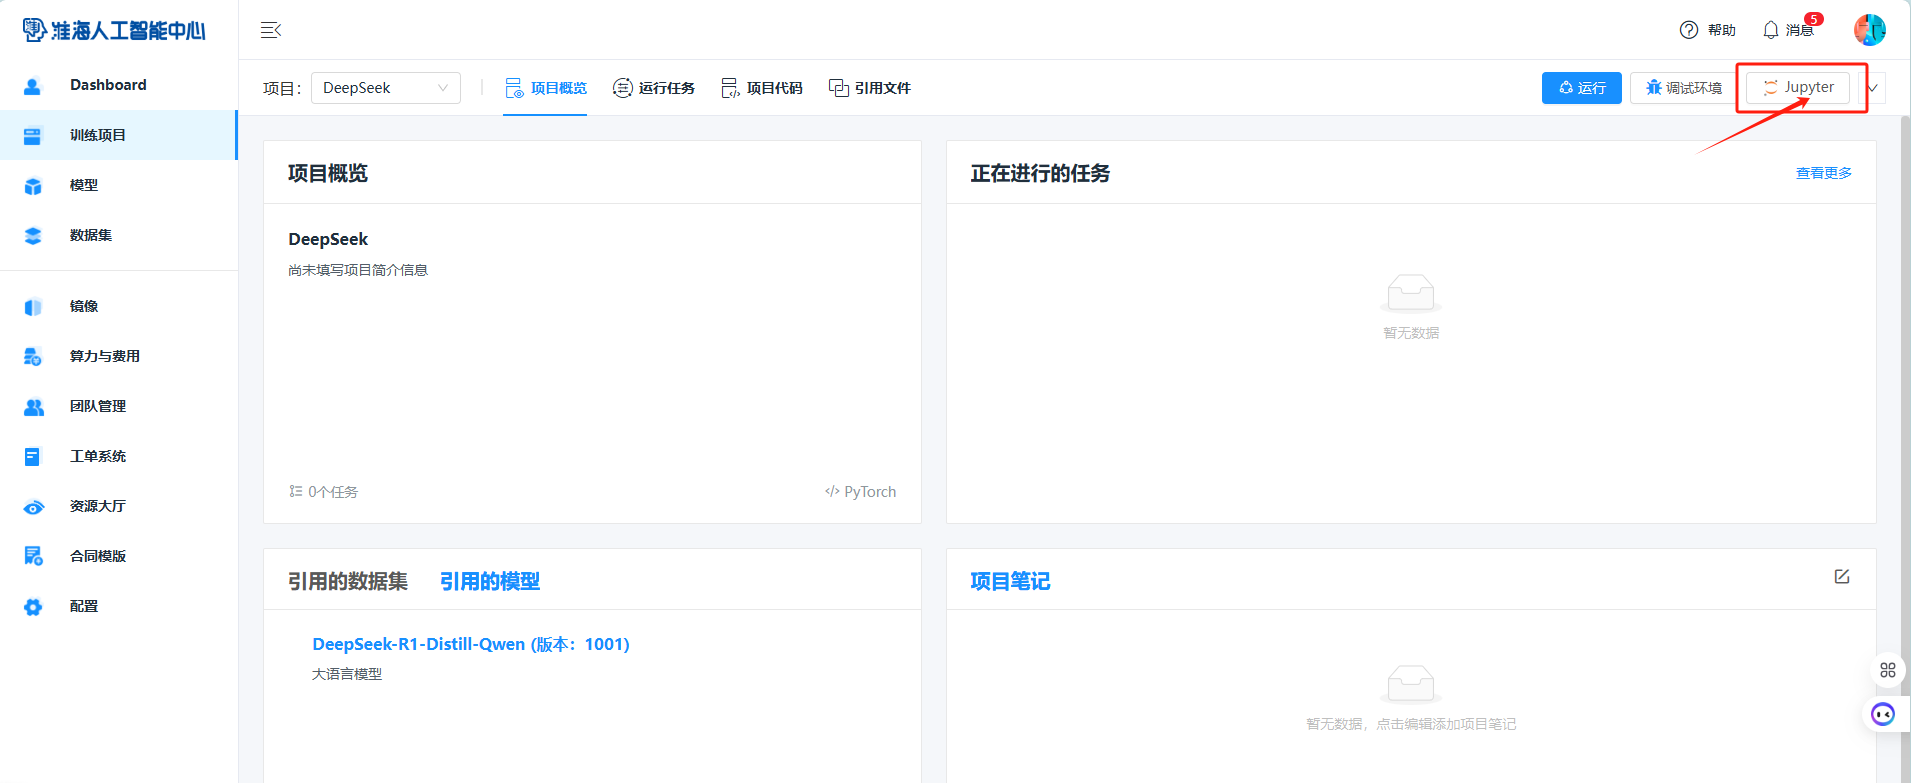The width and height of the screenshot is (1911, 783).
Task: Click the DeepSeek project title
Action: pos(328,239)
